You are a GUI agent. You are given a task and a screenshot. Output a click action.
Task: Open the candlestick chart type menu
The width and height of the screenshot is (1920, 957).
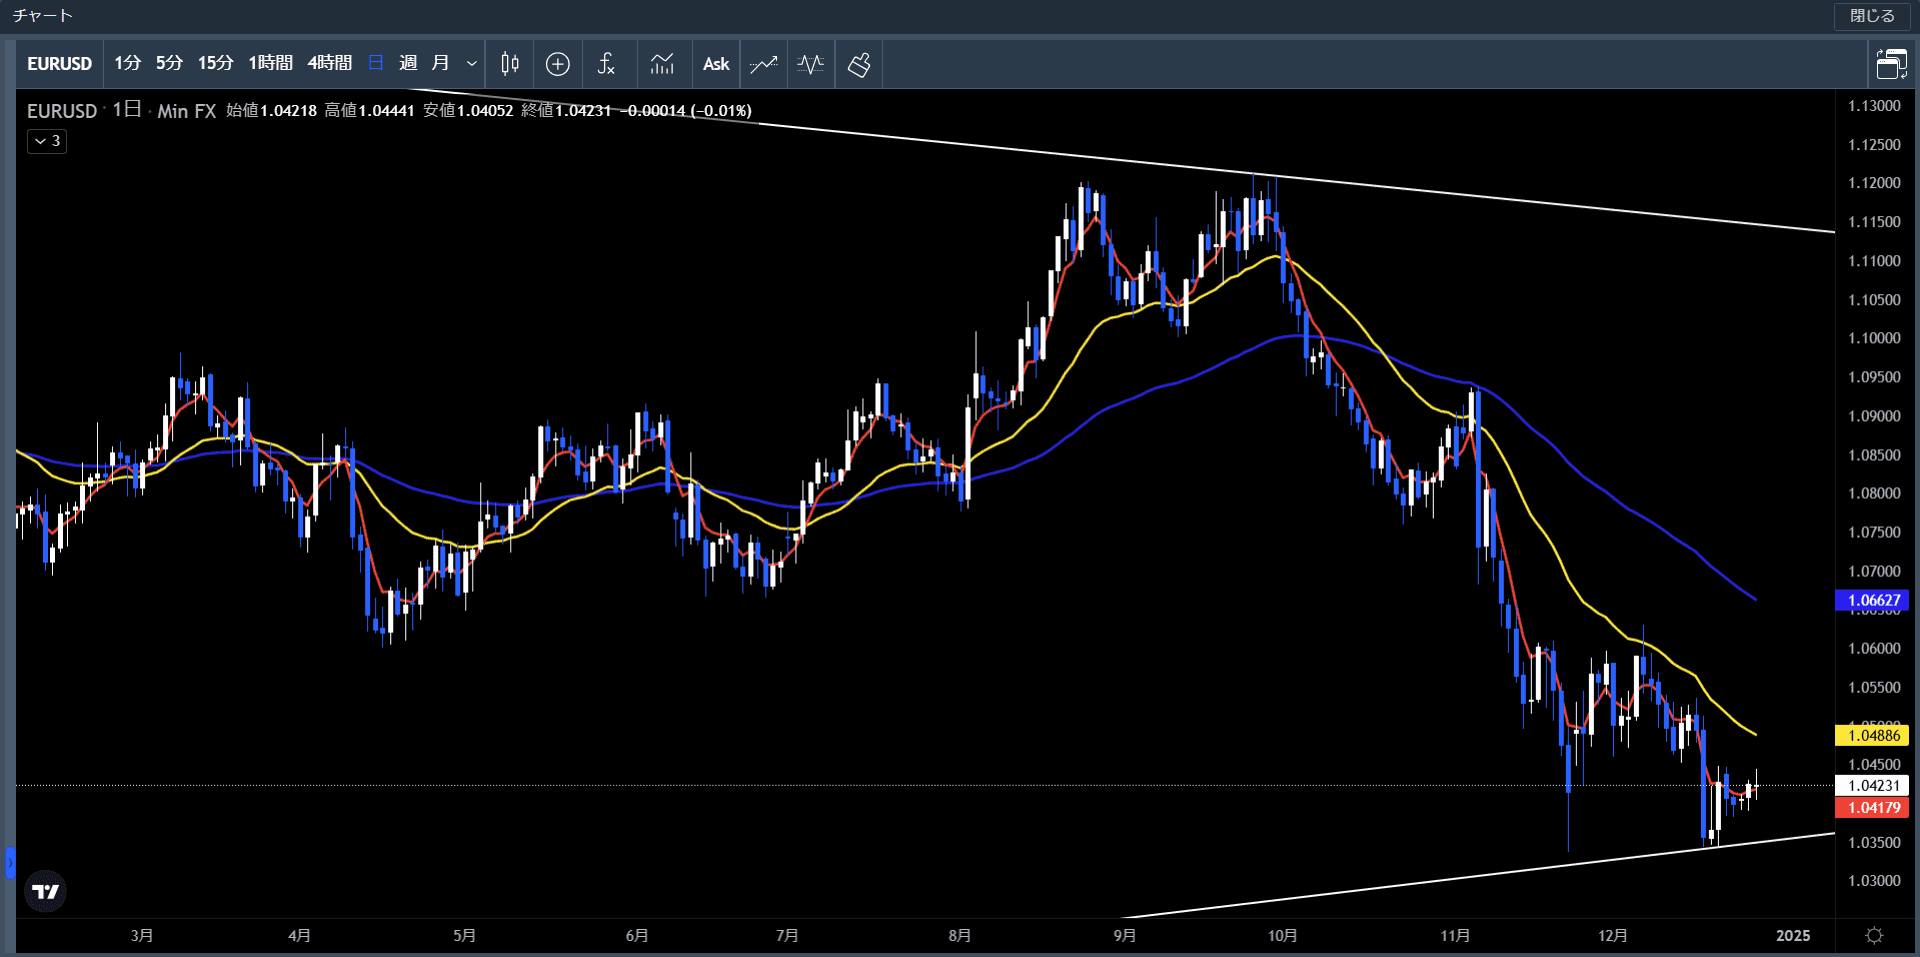pos(510,64)
